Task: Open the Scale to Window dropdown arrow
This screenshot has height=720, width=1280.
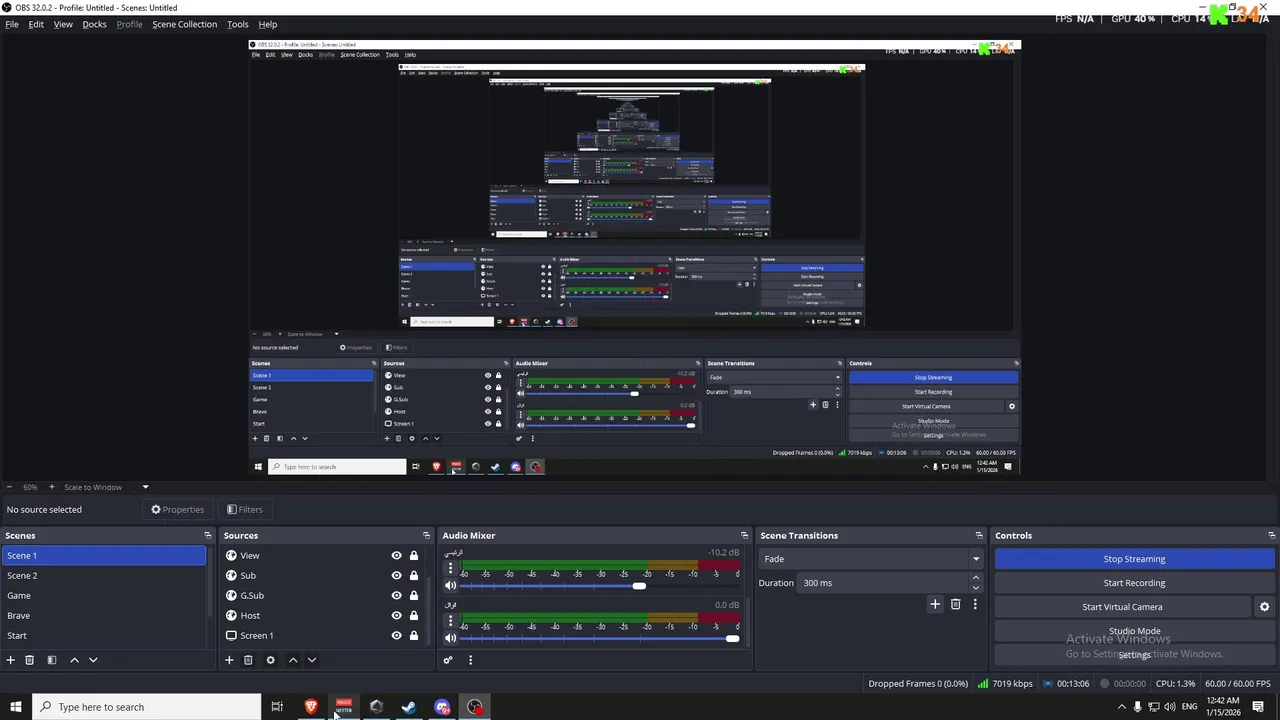Action: 145,487
